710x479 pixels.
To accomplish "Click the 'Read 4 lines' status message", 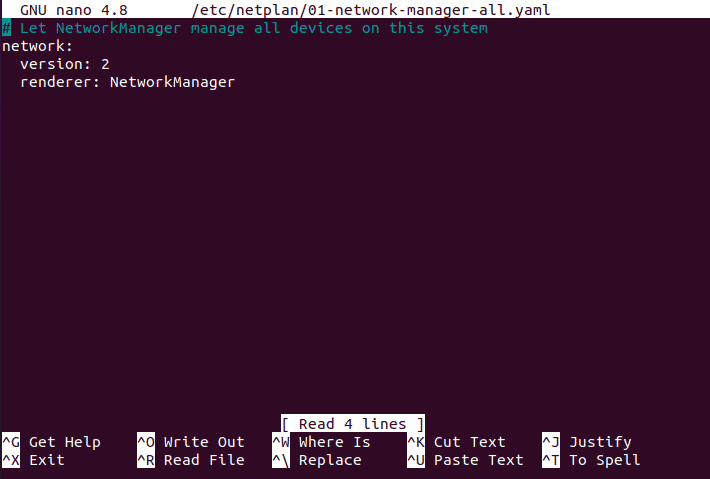I will (352, 424).
